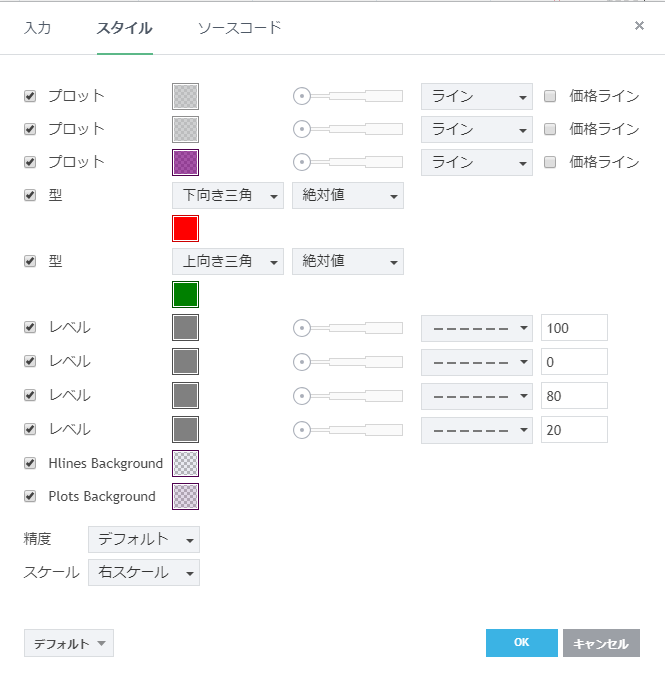Screen dimensions: 665x680
Task: Click the purple third plot color swatch
Action: (x=185, y=162)
